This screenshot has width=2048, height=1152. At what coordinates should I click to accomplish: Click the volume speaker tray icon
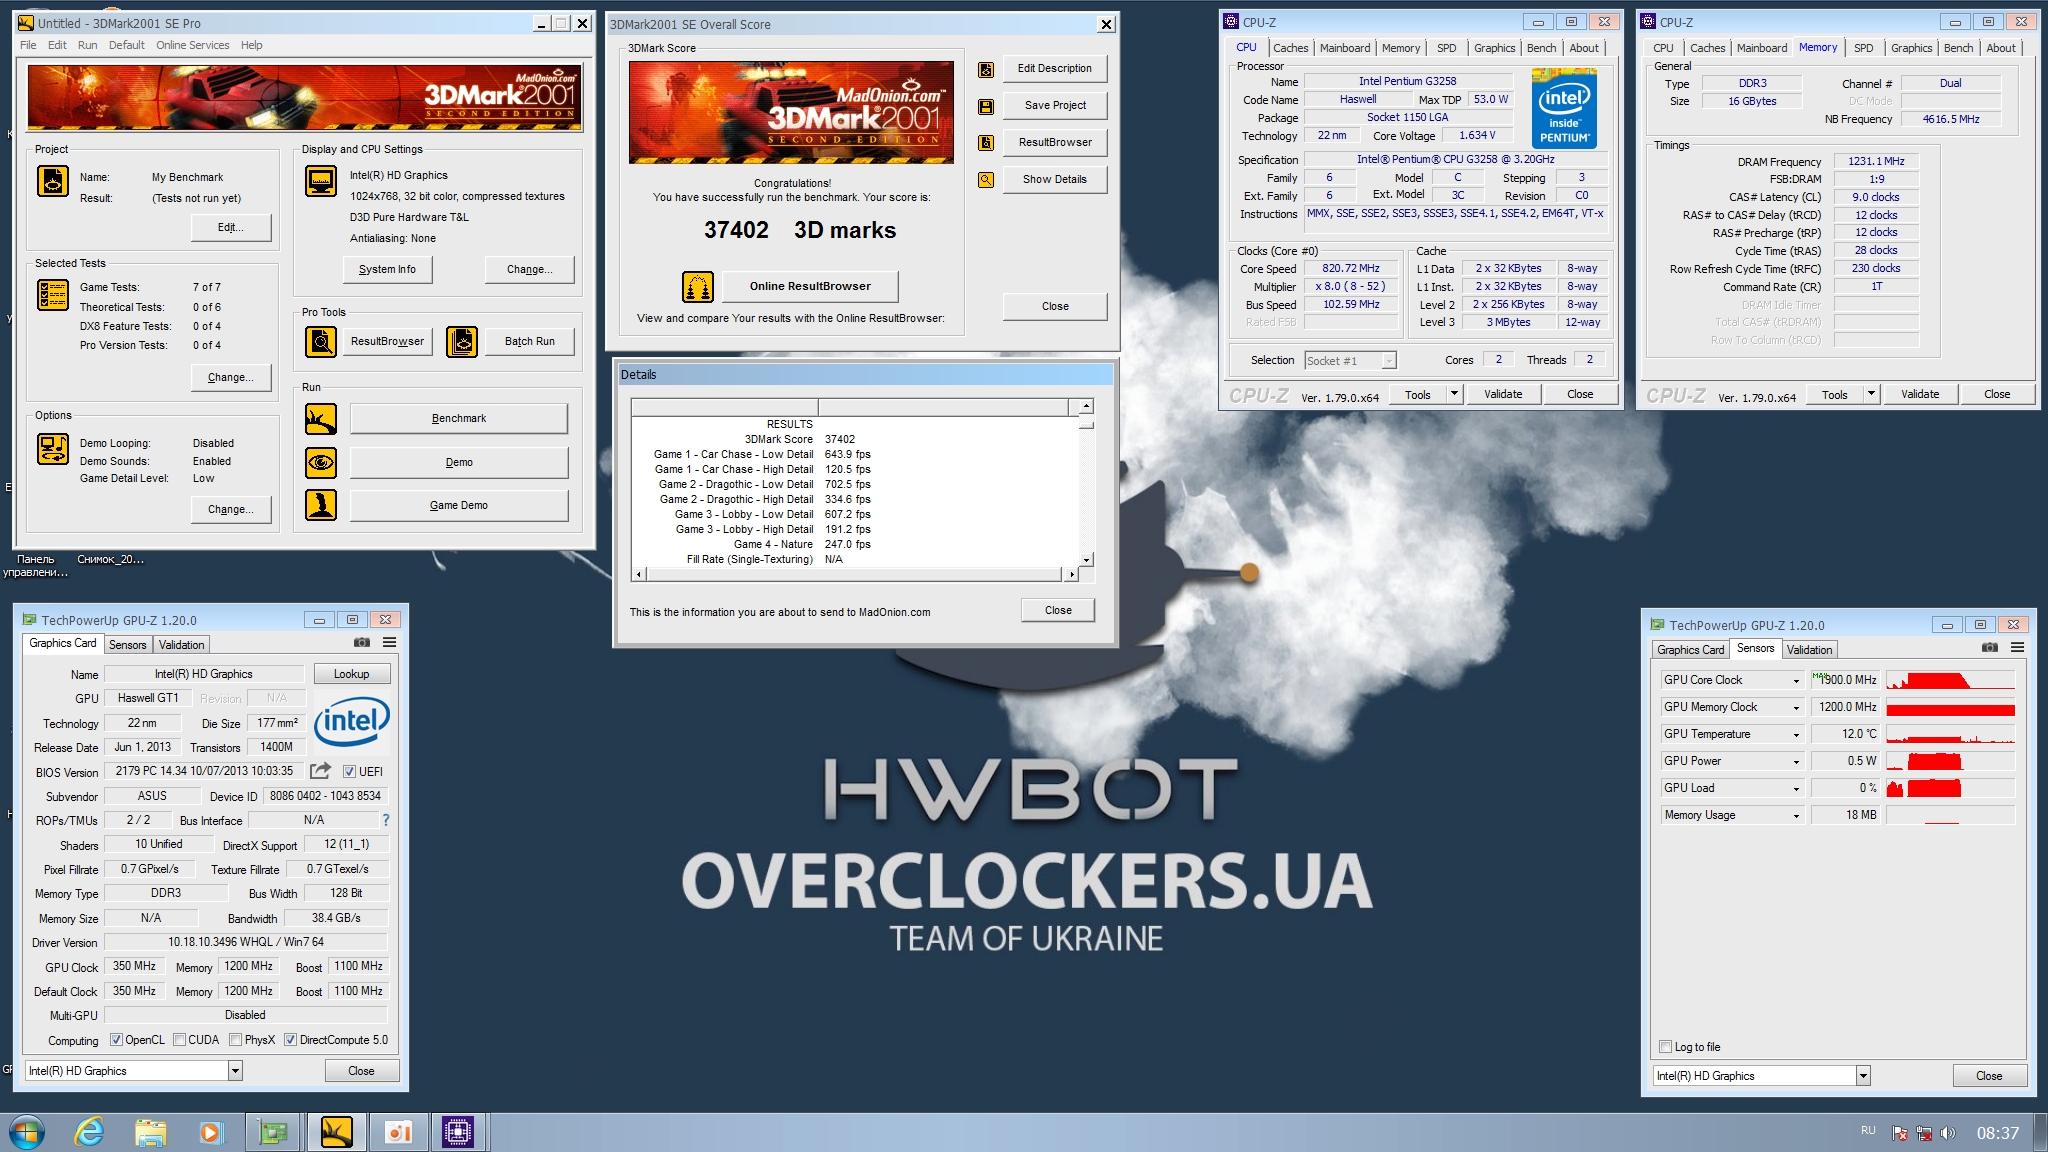click(x=1947, y=1133)
